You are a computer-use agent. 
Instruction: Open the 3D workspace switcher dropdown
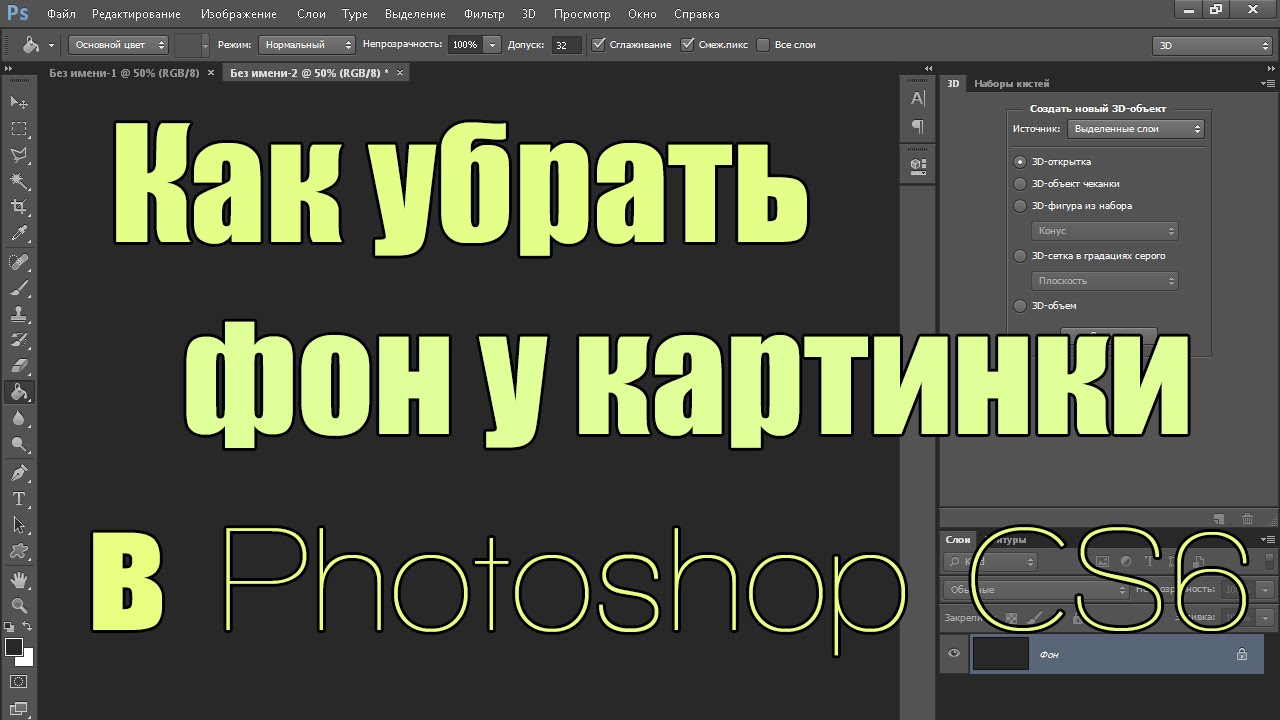tap(1212, 46)
